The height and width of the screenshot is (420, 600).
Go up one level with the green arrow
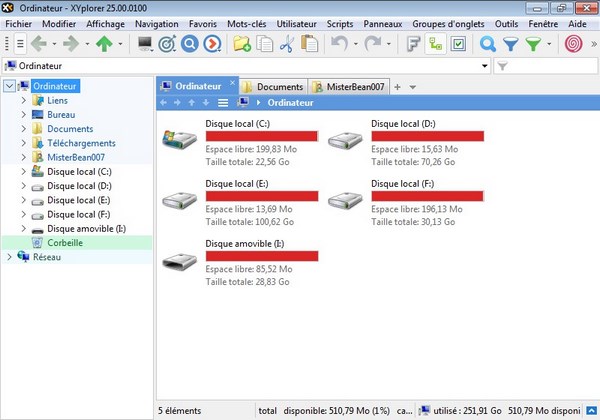click(104, 44)
